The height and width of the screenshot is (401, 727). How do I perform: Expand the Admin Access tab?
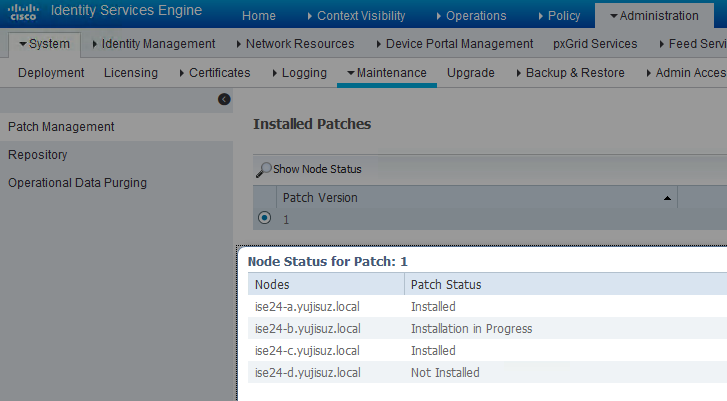(x=687, y=73)
